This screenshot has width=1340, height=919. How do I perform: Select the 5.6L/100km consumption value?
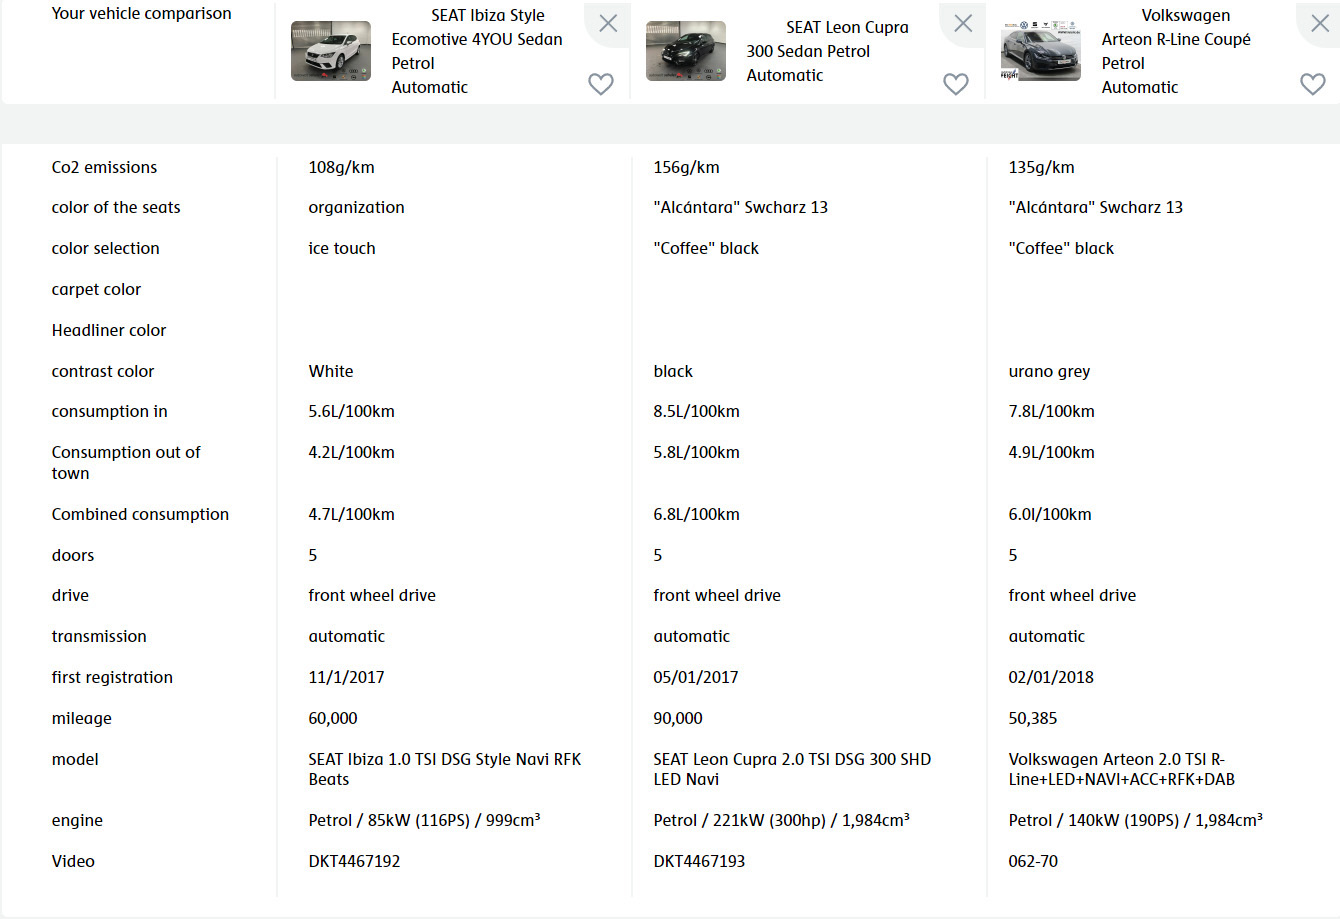351,412
